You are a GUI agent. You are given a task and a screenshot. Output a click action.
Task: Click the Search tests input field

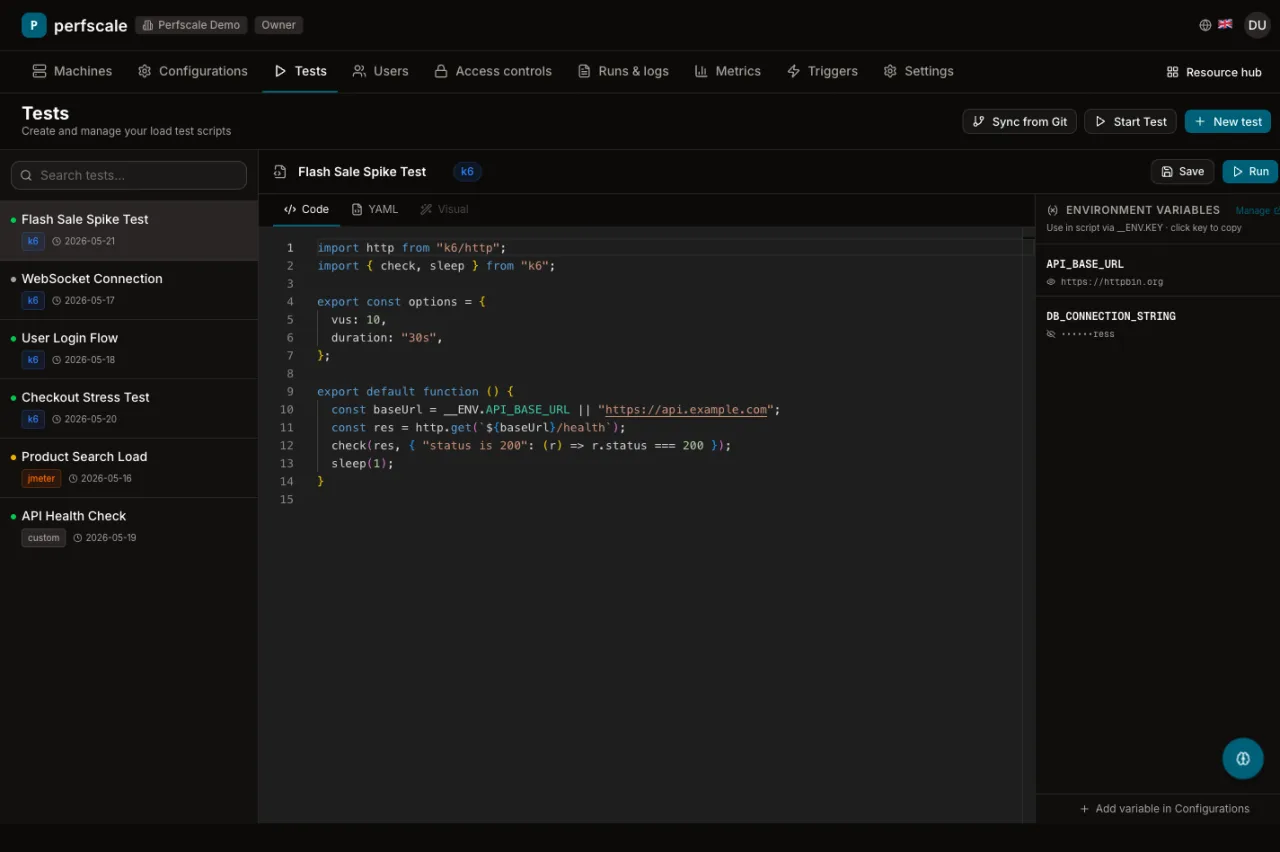tap(129, 175)
